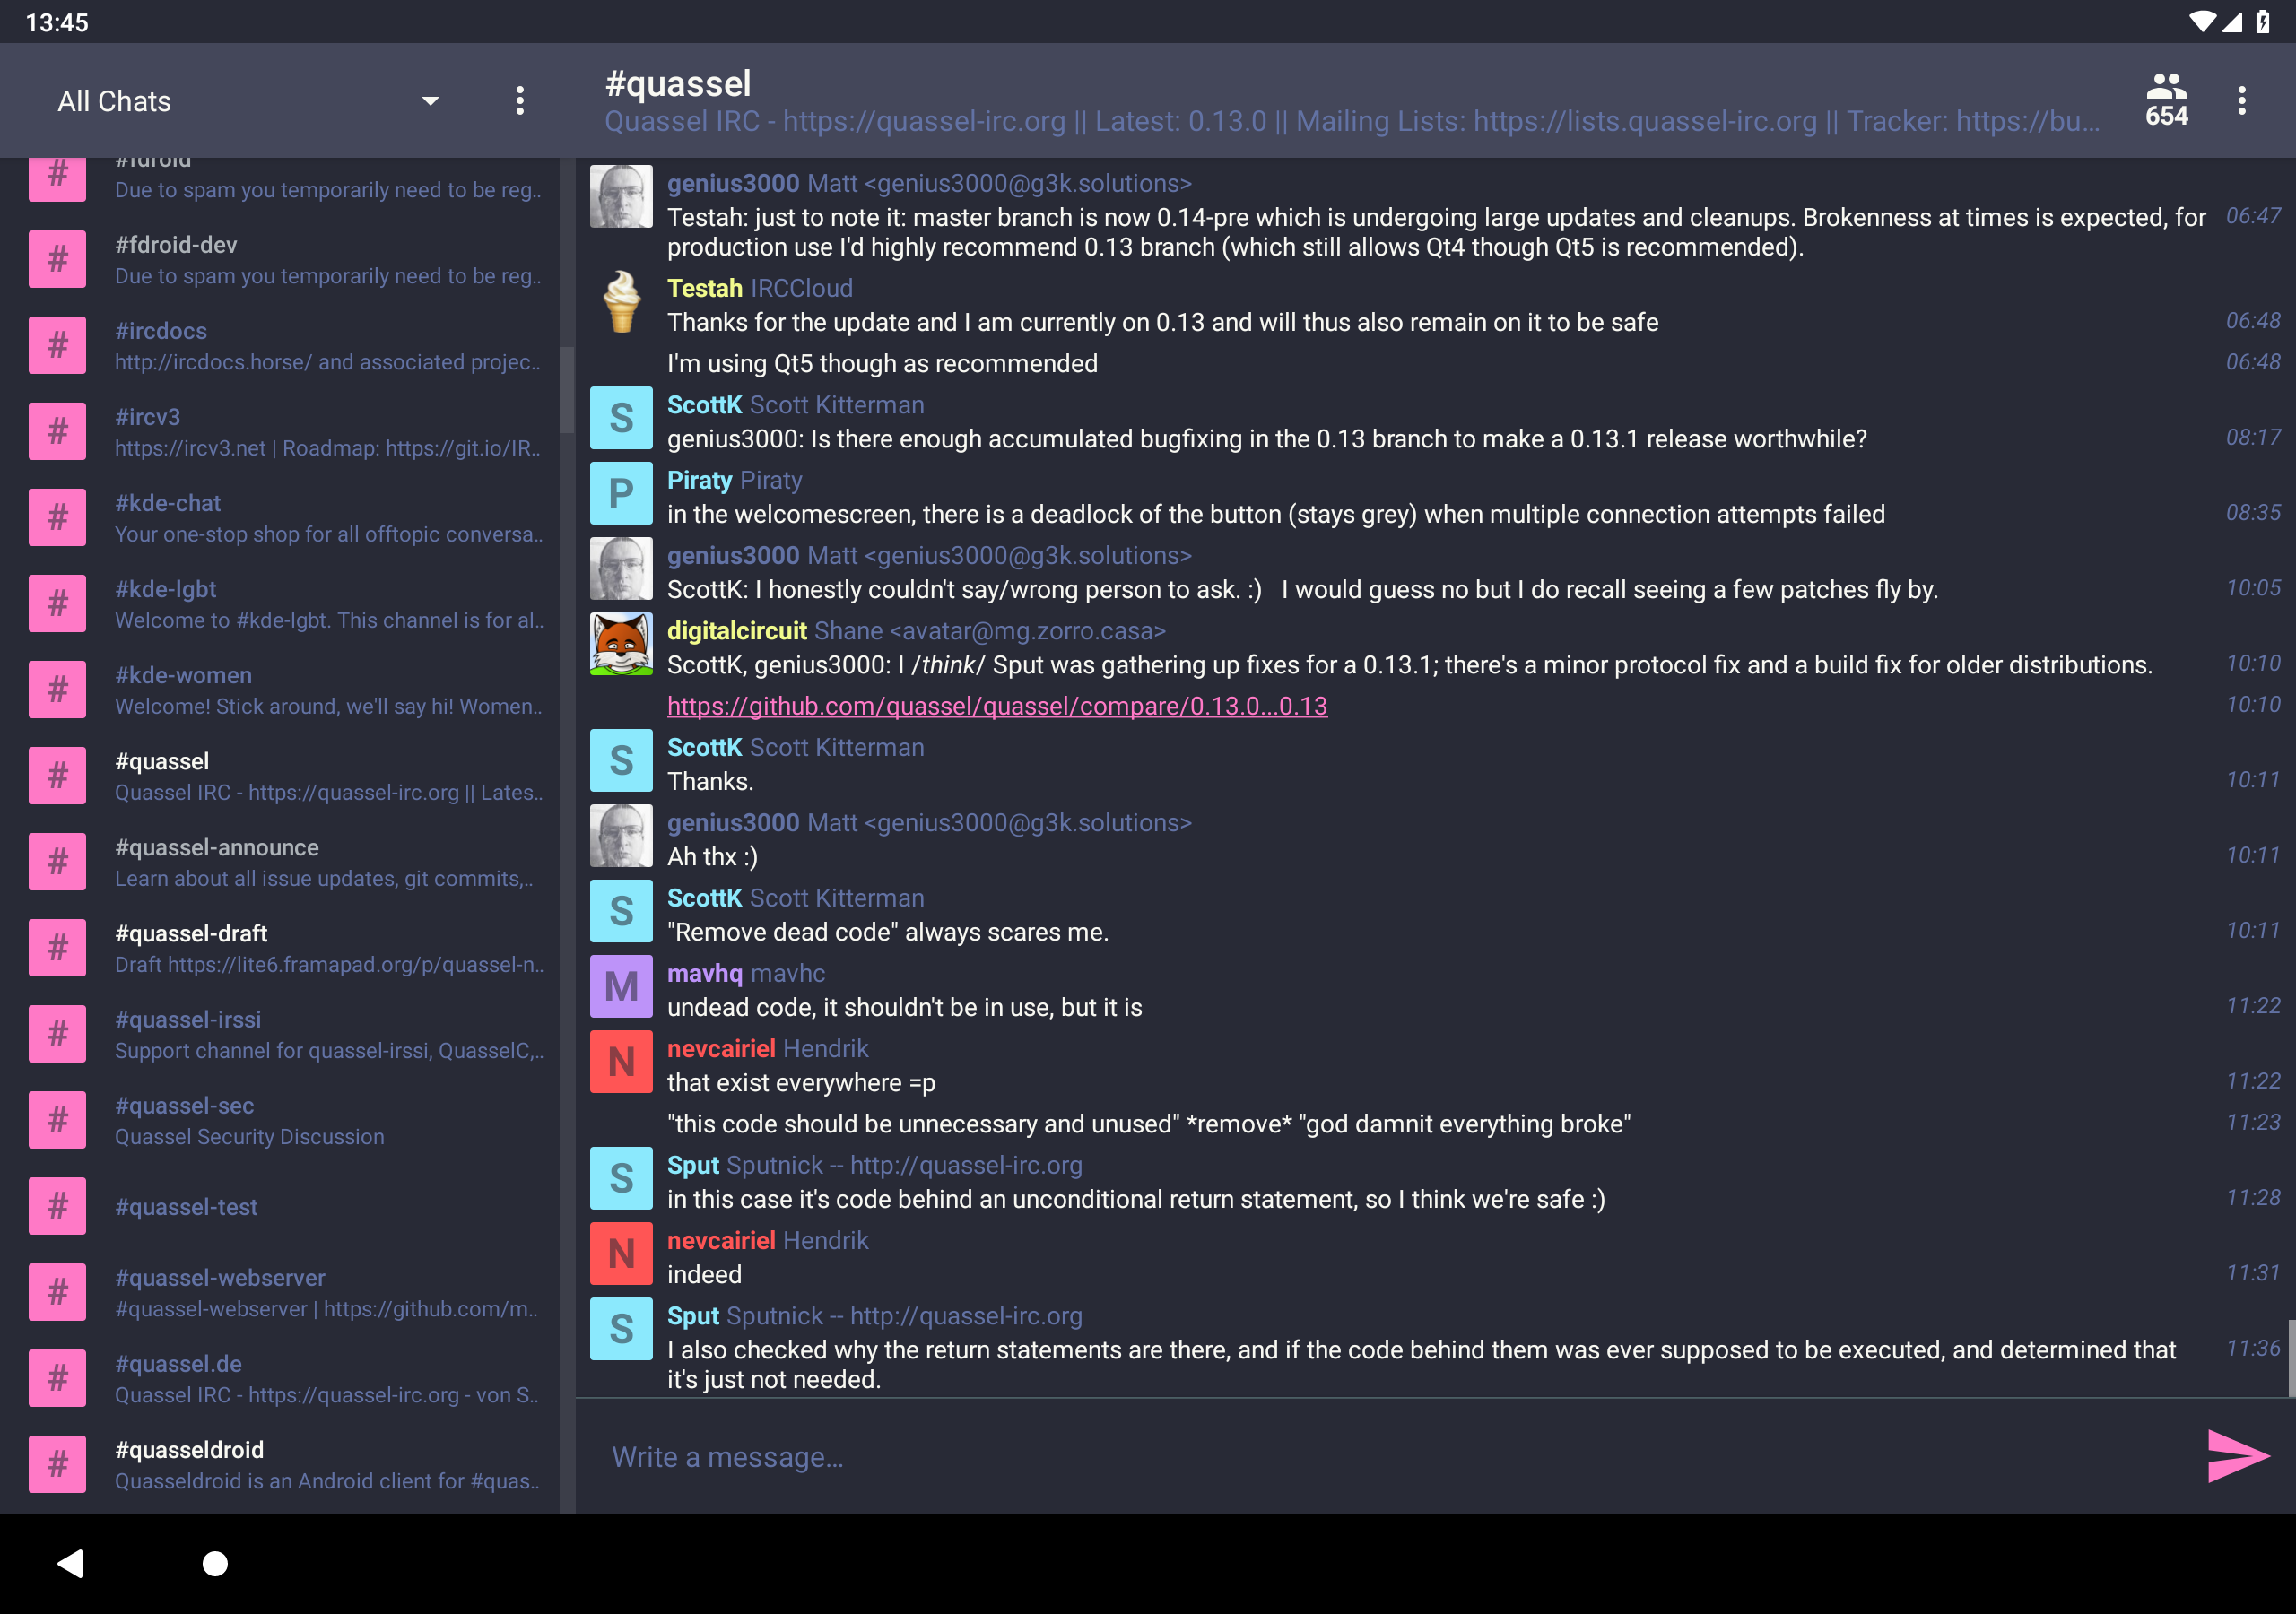Image resolution: width=2296 pixels, height=1614 pixels.
Task: Open the chat list overflow menu beside All Chats
Action: point(520,100)
